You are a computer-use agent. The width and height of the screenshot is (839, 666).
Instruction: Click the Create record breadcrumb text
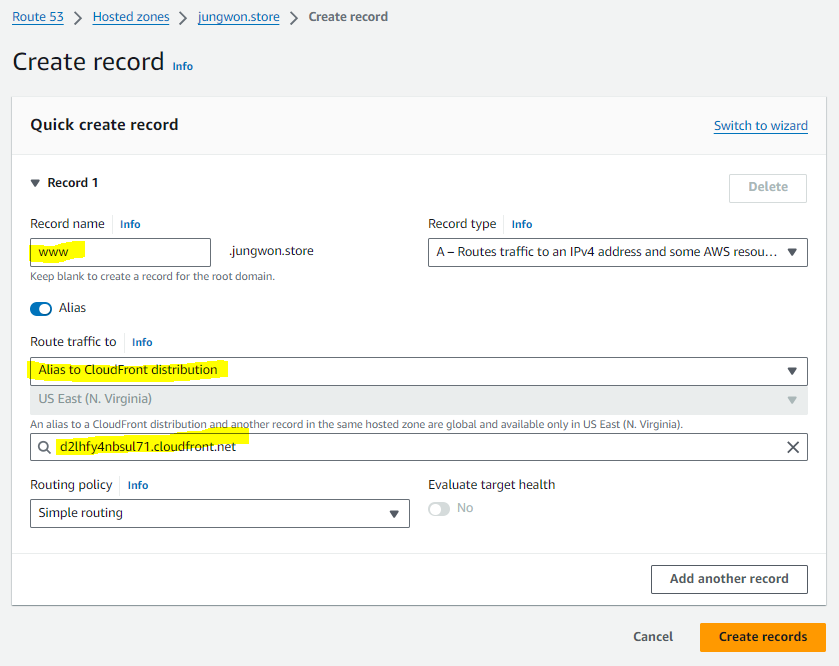(x=348, y=17)
